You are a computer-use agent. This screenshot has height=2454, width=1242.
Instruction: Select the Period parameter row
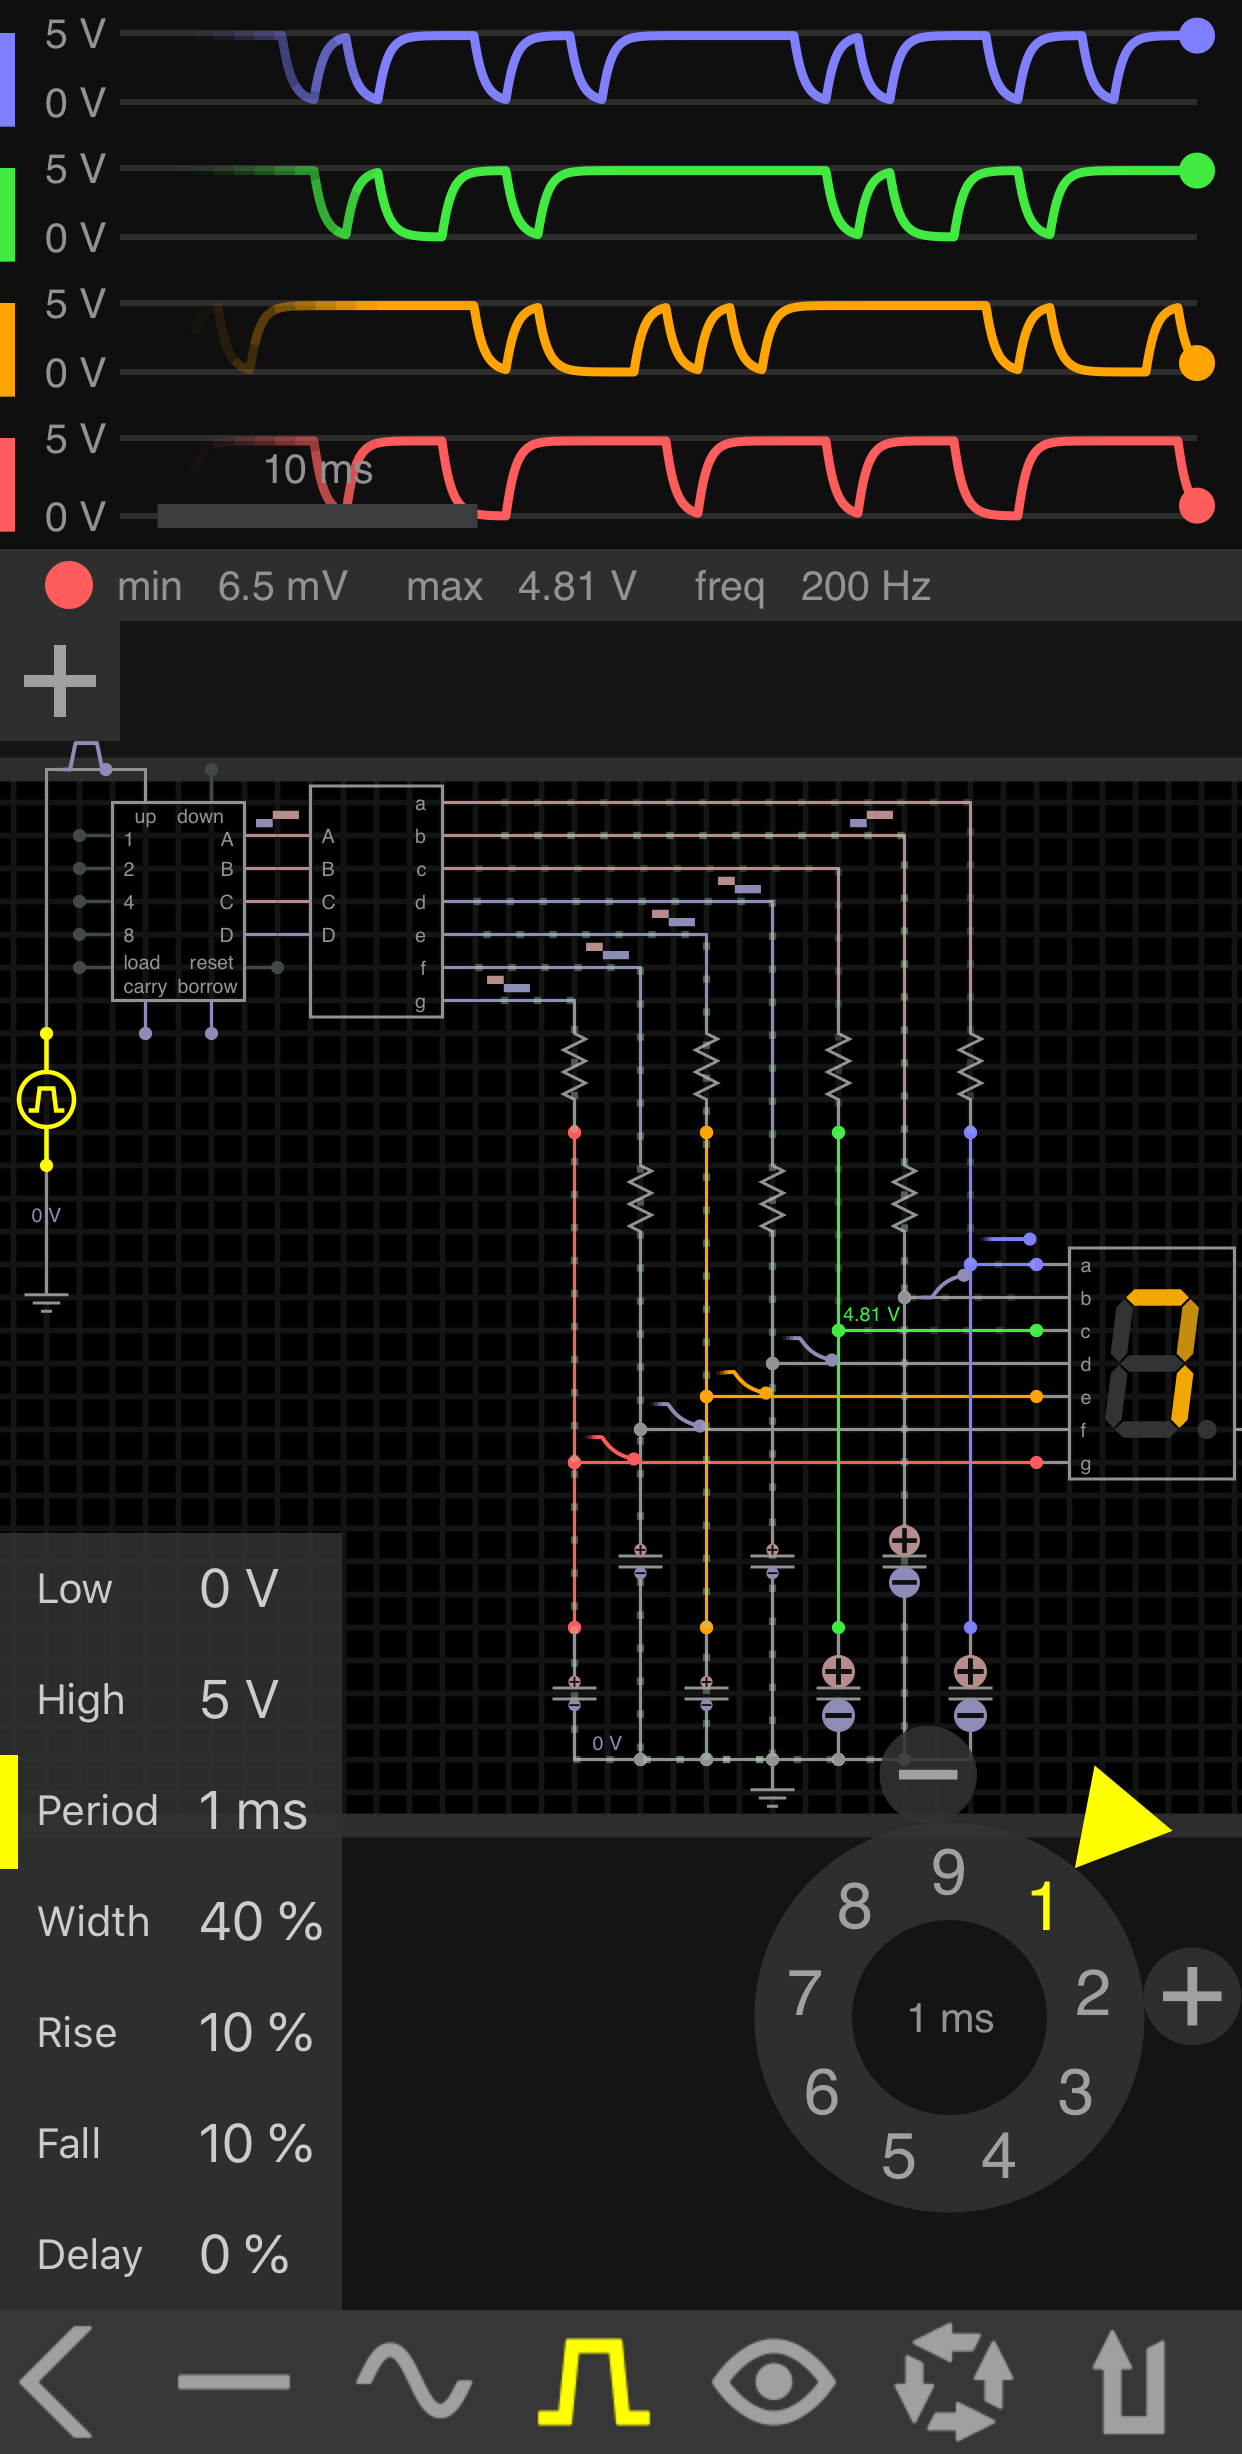coord(171,1811)
